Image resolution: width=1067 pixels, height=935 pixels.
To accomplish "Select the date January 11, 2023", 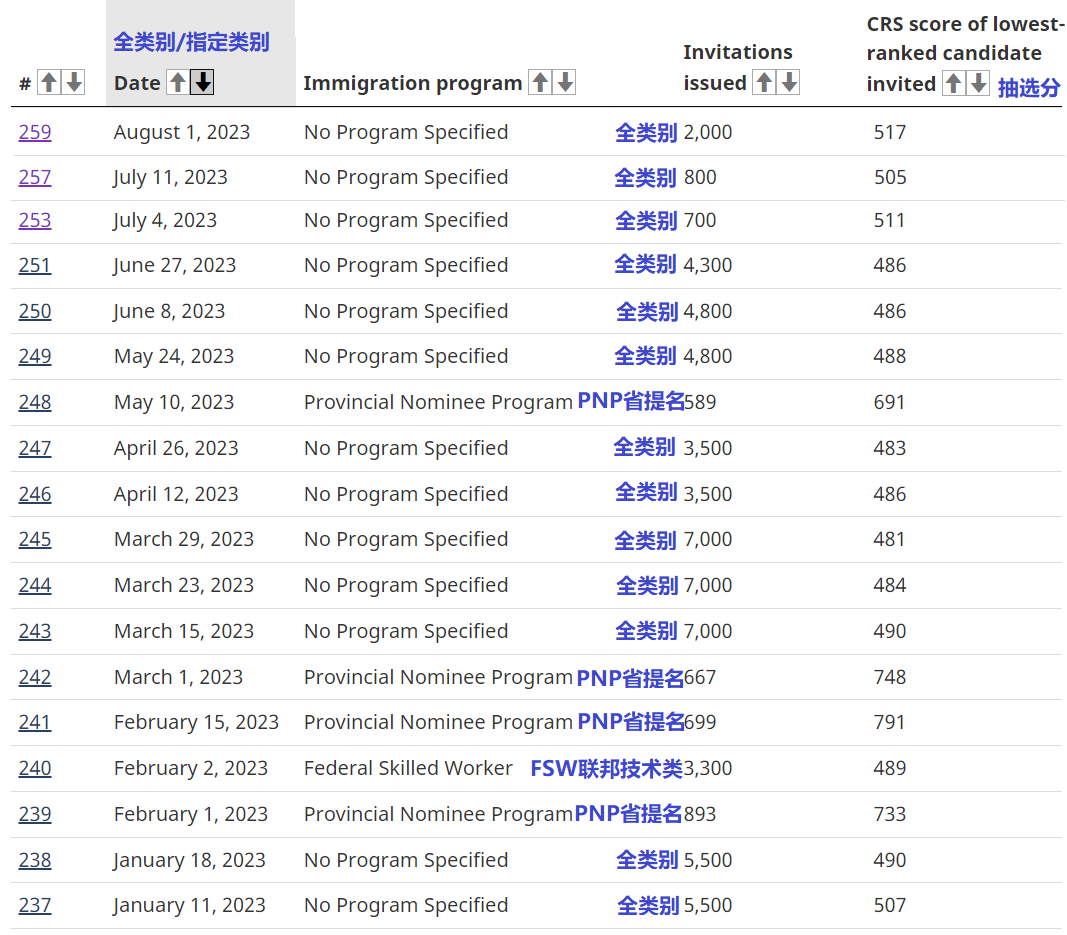I will coord(189,906).
